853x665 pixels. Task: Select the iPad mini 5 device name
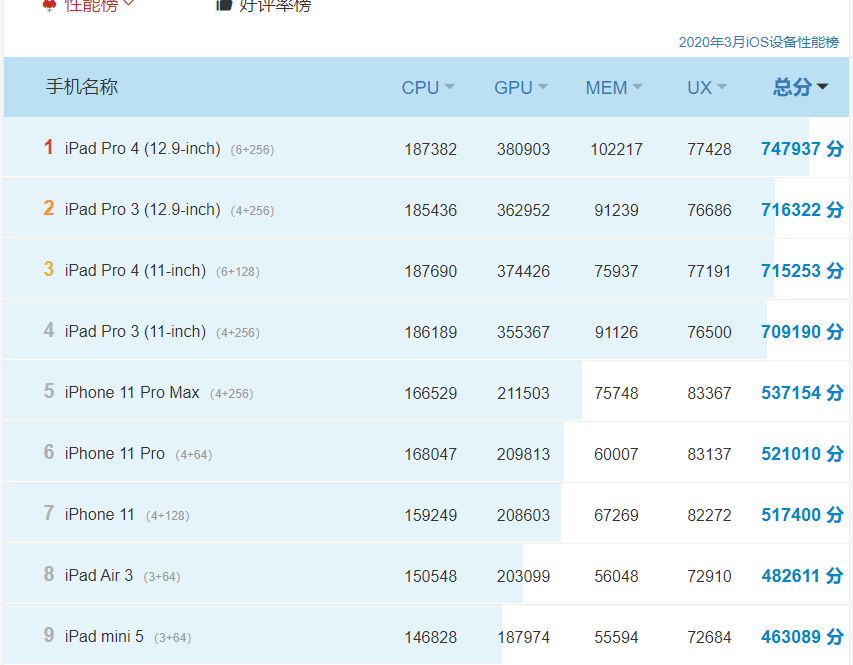[104, 636]
